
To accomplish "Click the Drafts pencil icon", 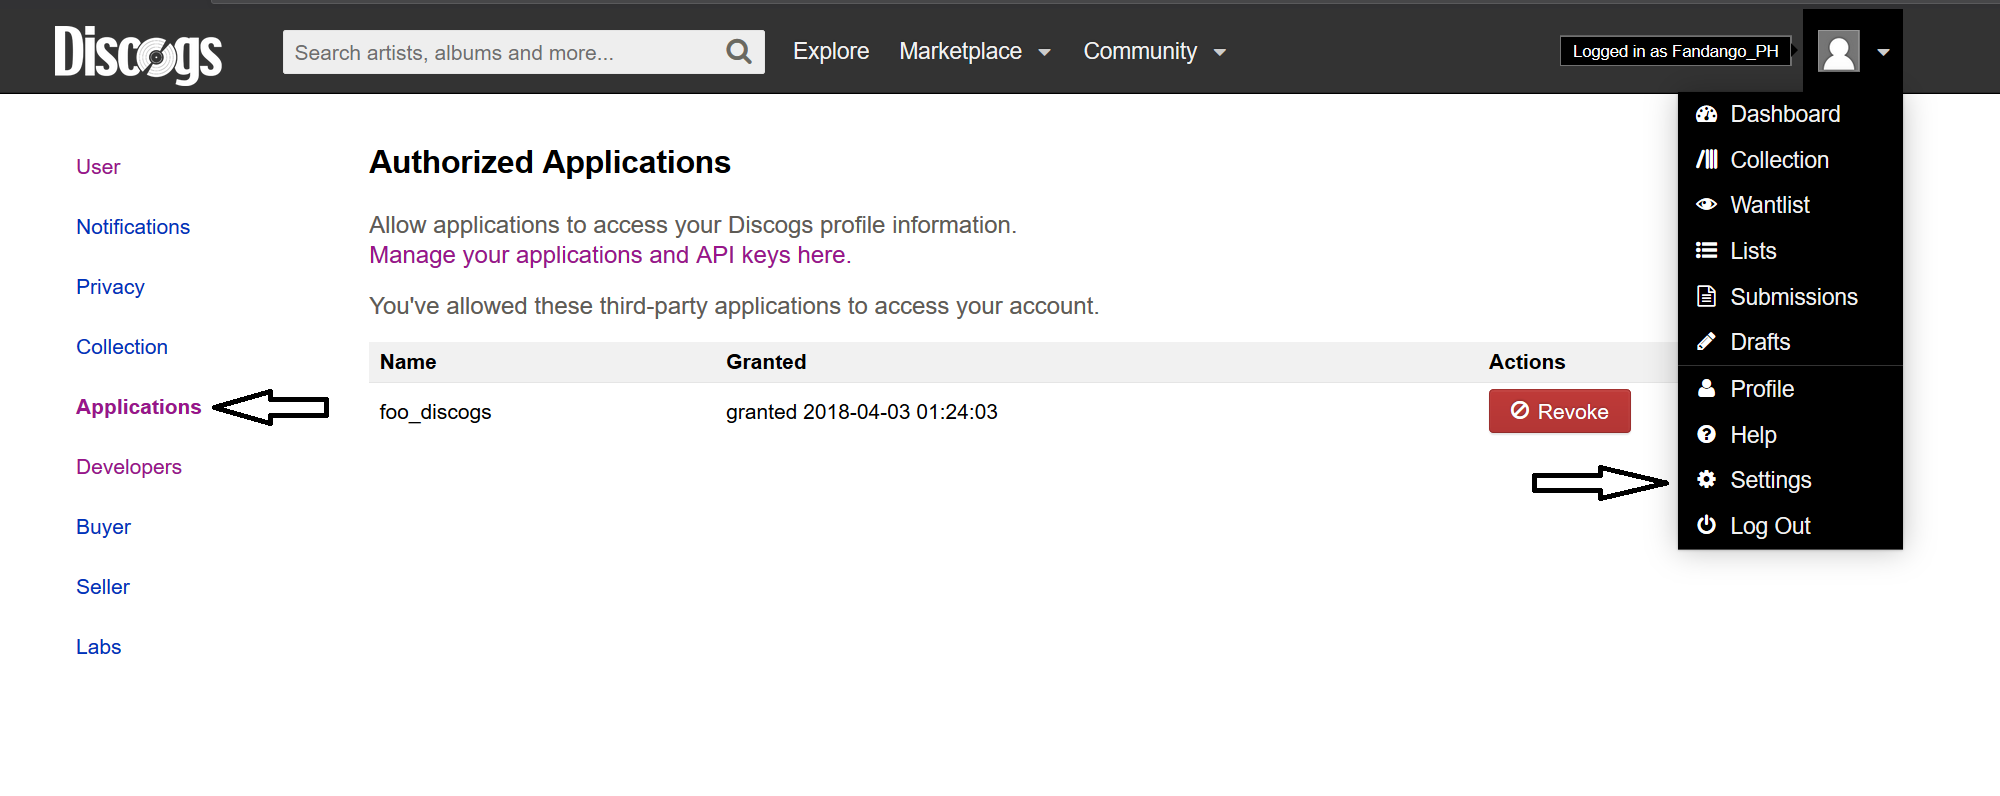I will tap(1706, 342).
